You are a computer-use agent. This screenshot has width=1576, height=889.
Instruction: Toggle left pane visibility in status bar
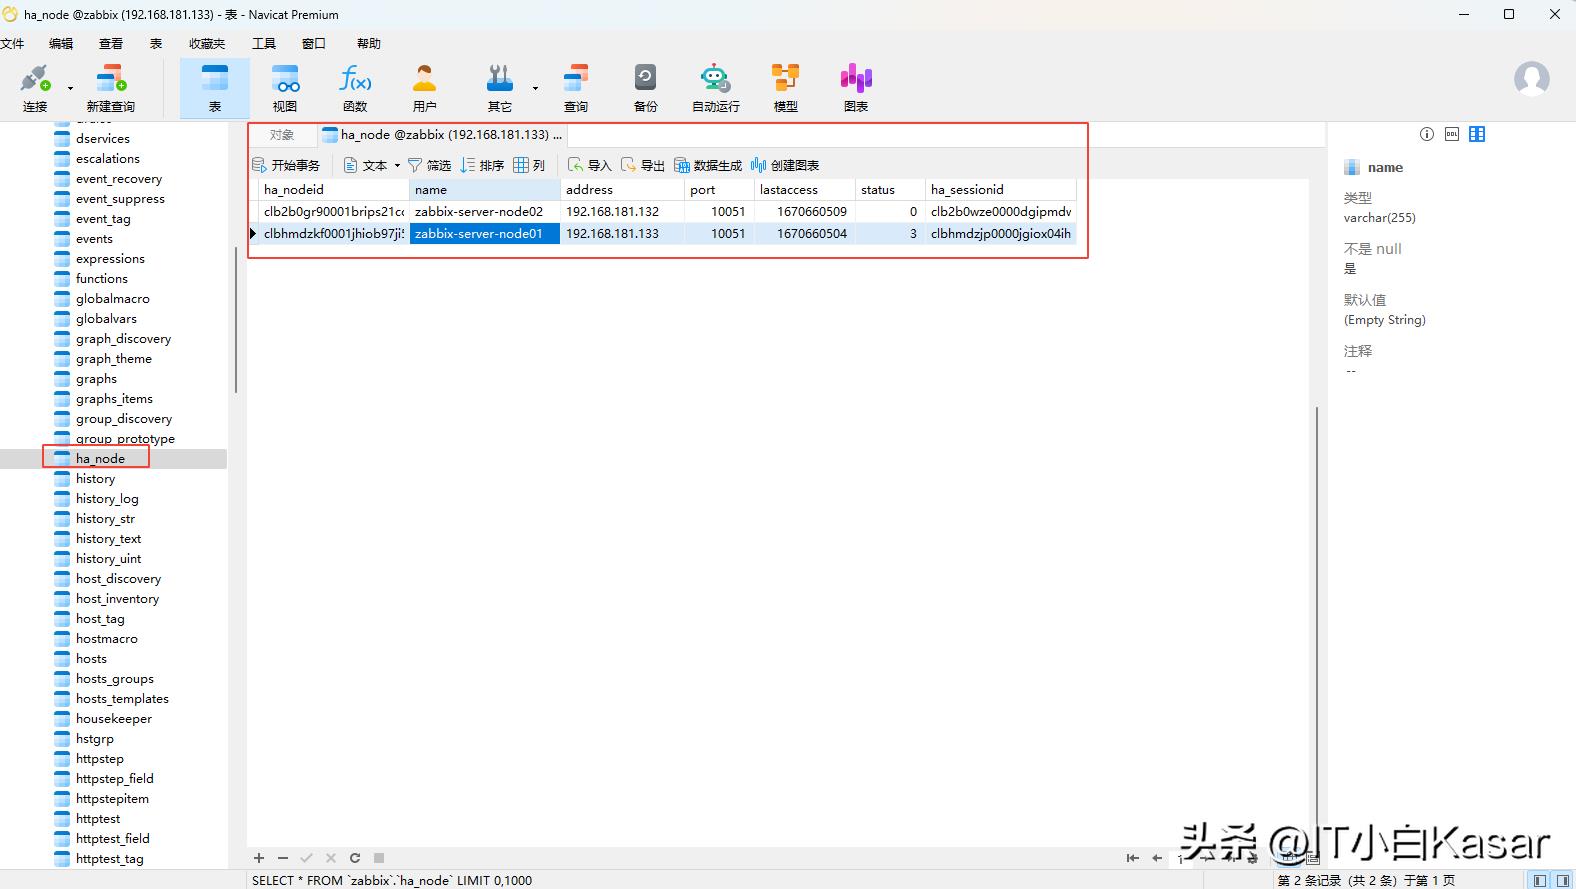[x=1540, y=880]
